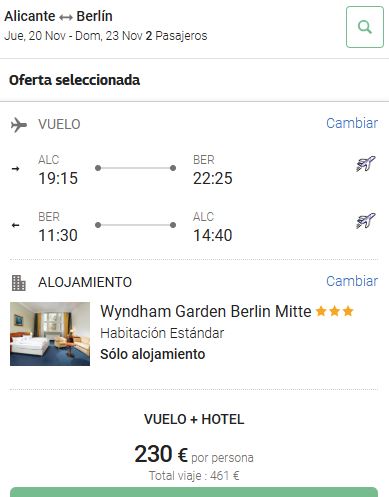Click the Total viaje 461 € text

(x=194, y=476)
